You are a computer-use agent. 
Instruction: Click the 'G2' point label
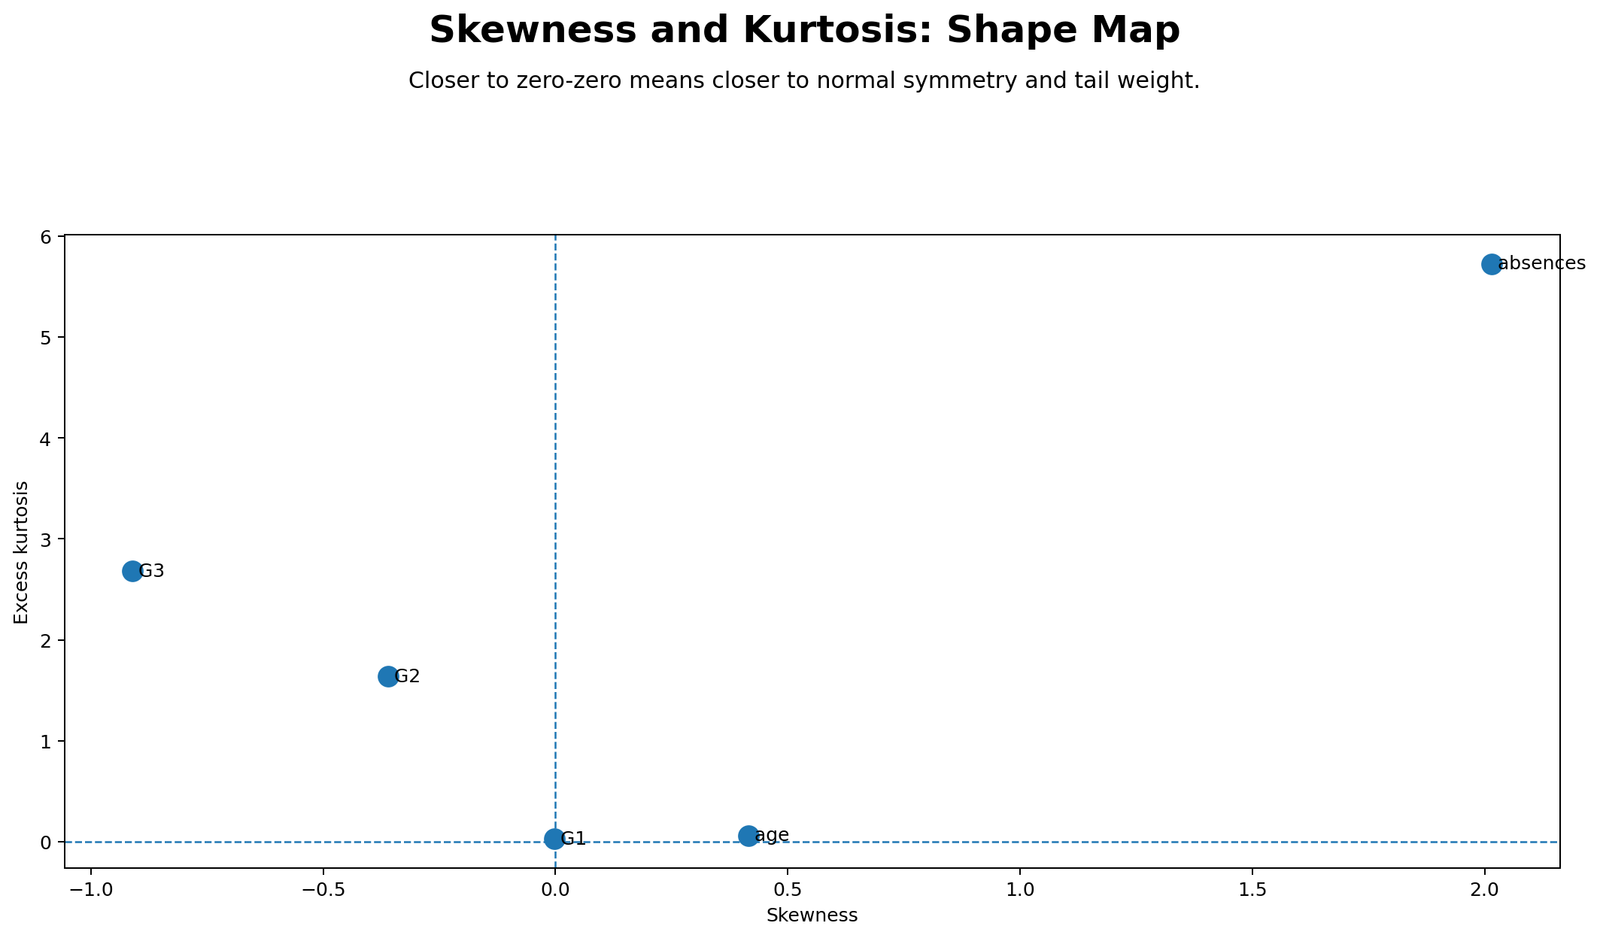(407, 677)
